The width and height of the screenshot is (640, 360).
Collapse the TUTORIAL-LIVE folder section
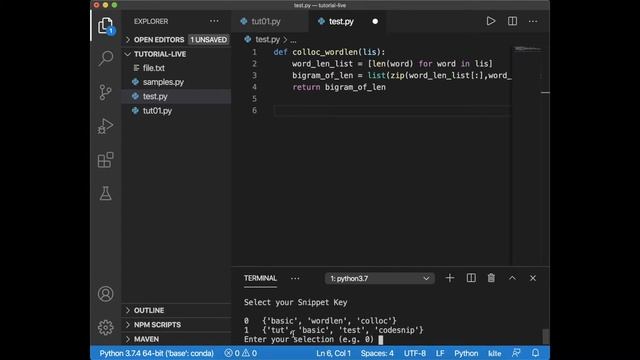[x=176, y=54]
